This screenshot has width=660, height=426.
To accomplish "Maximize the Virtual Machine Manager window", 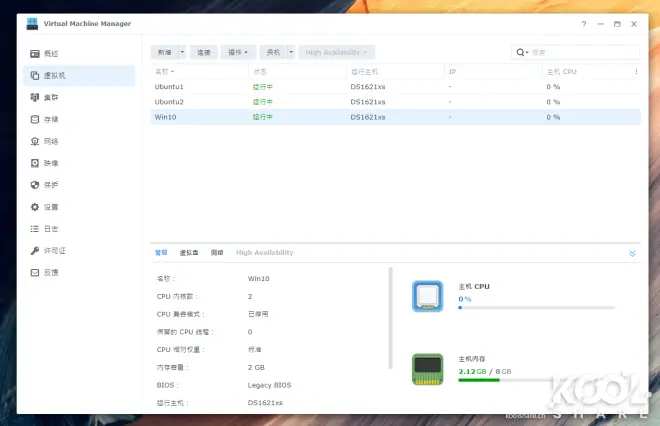I will tap(617, 24).
